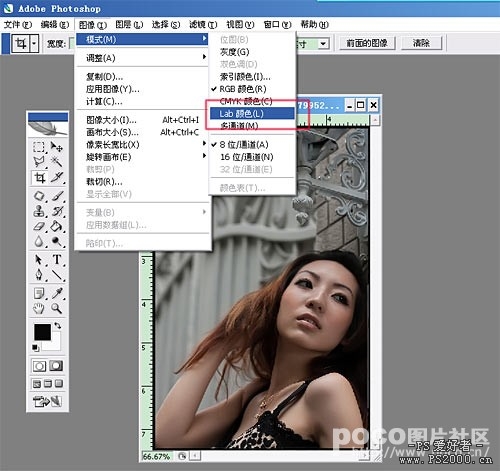The height and width of the screenshot is (471, 500).
Task: Choose 复制(D)... command
Action: [142, 77]
